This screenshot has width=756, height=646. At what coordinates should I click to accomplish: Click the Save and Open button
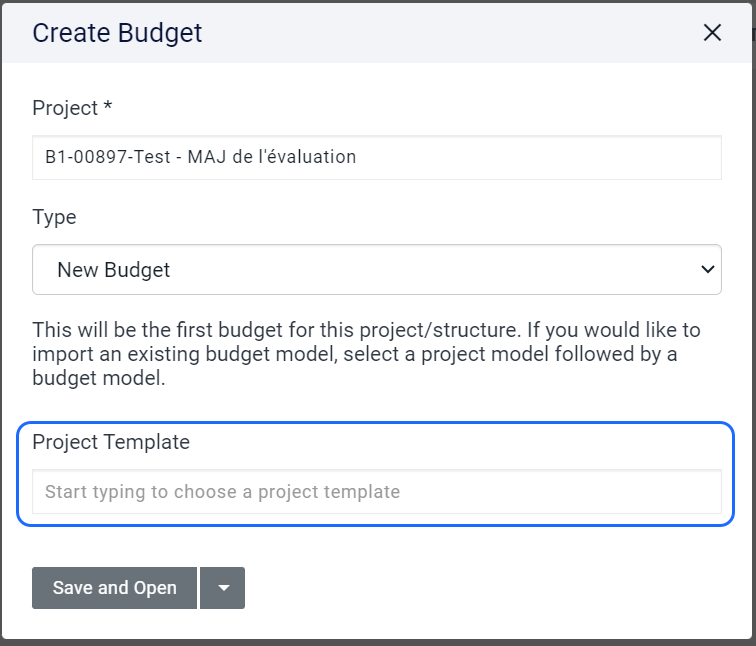coord(115,588)
